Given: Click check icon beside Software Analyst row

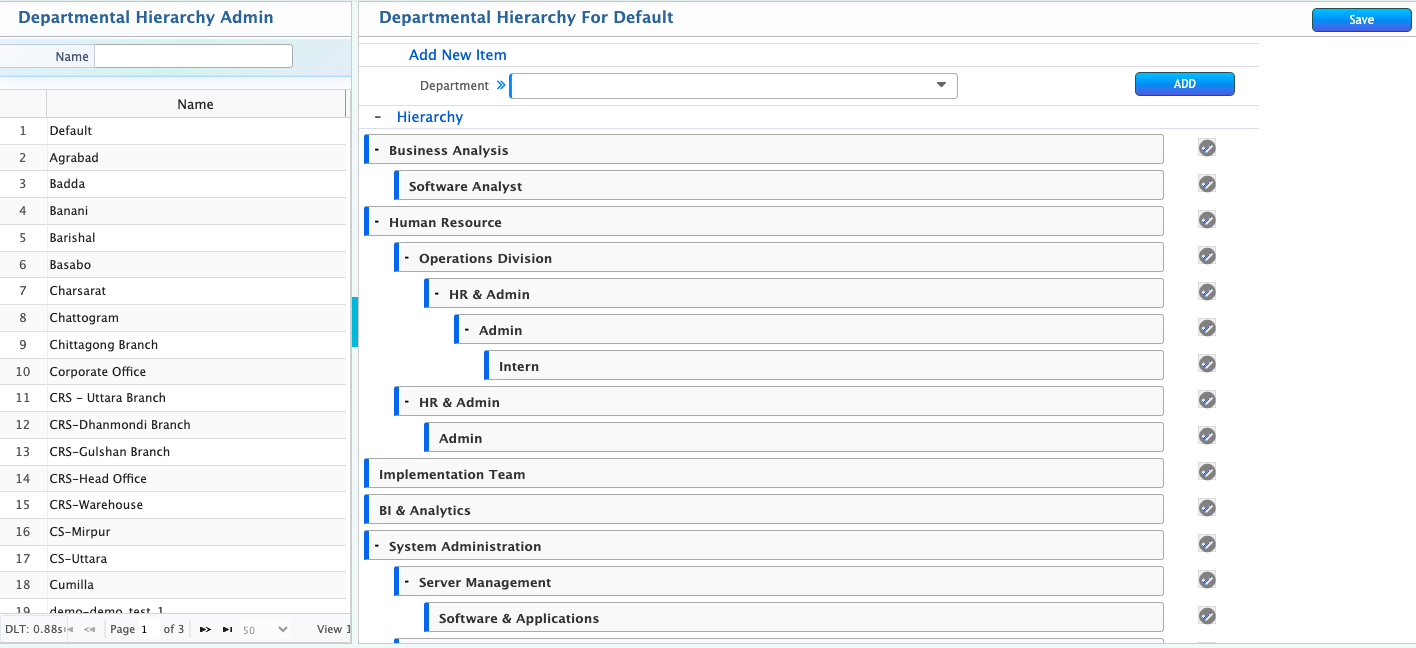Looking at the screenshot, I should 1207,184.
